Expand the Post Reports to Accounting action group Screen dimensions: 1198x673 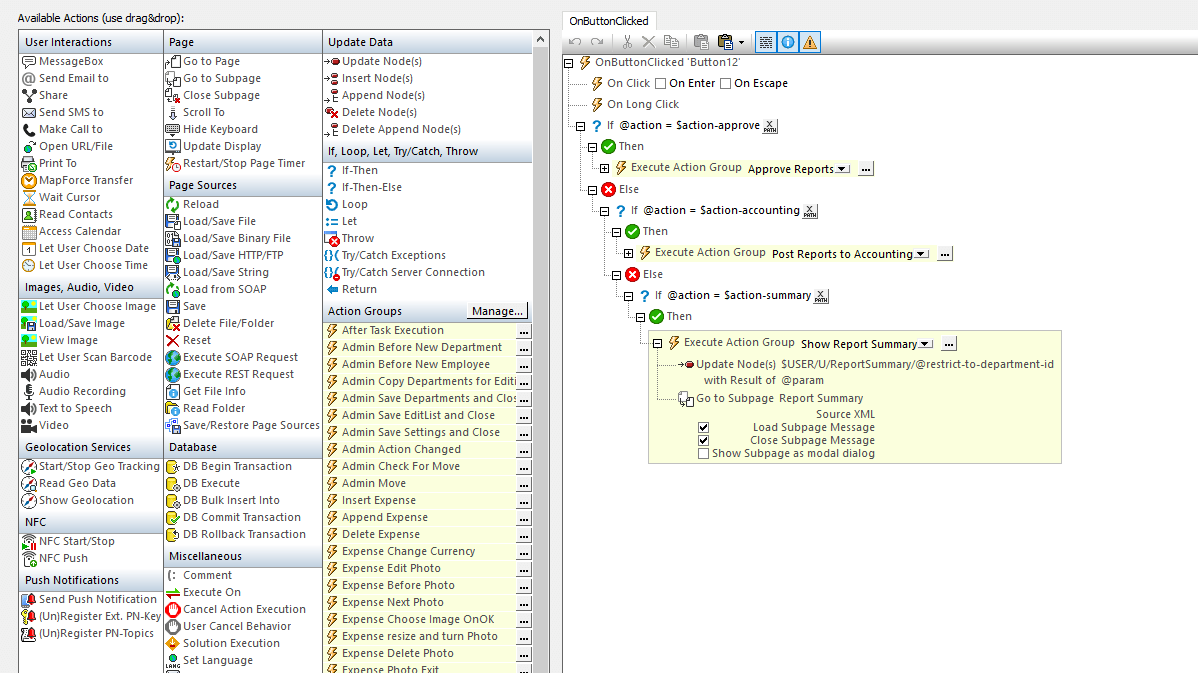tap(628, 254)
